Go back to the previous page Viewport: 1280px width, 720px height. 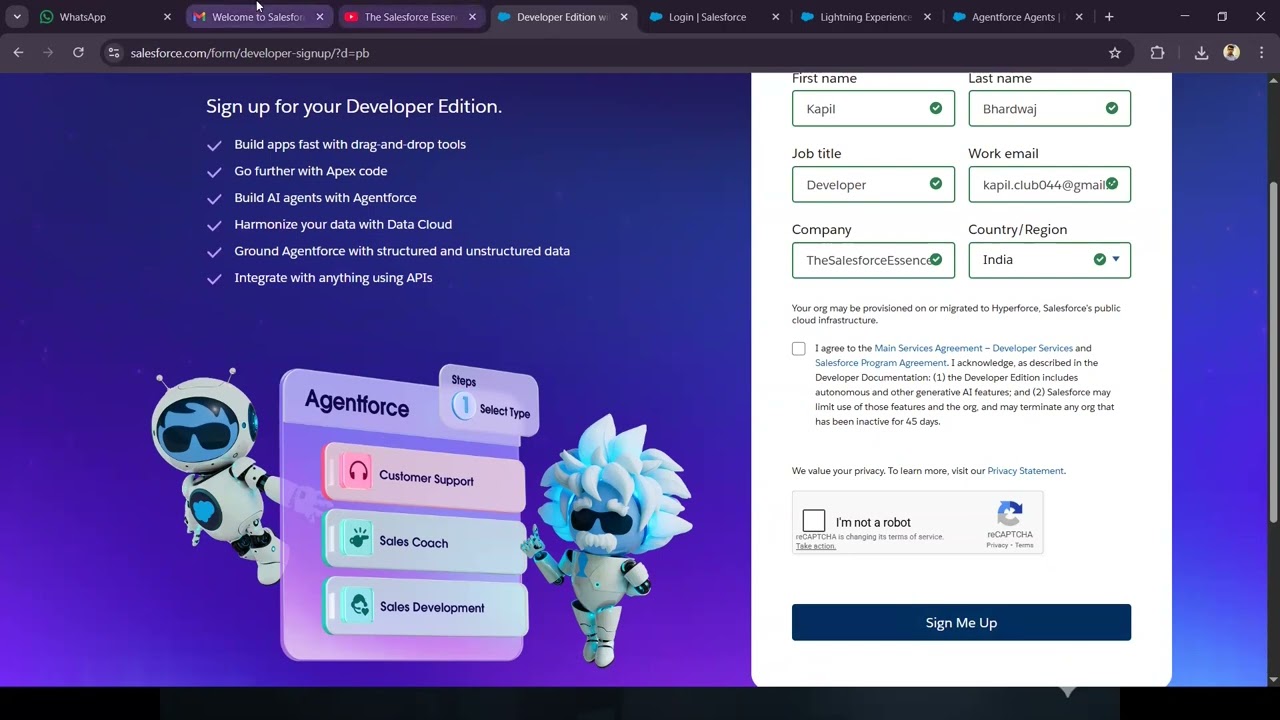pyautogui.click(x=18, y=53)
